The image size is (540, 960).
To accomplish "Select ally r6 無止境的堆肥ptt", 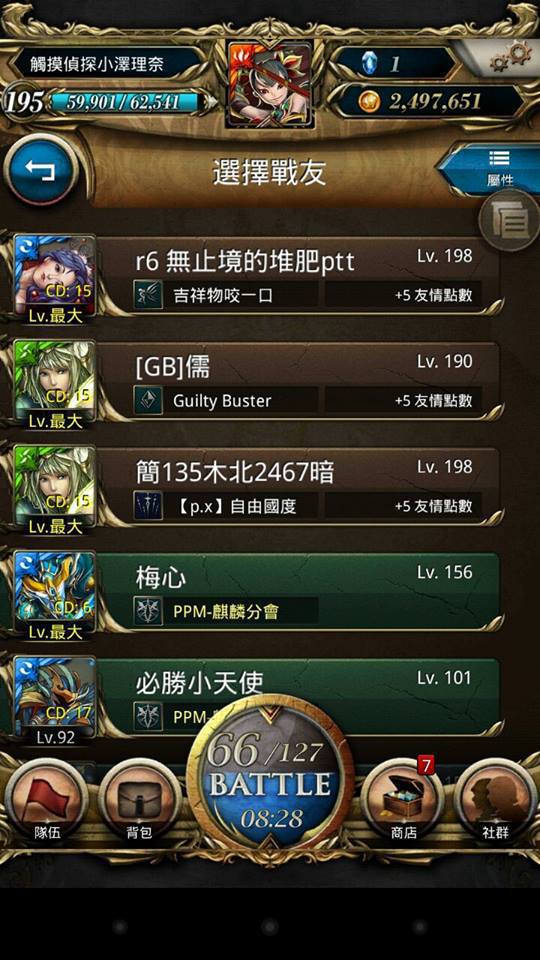I will pos(257,276).
